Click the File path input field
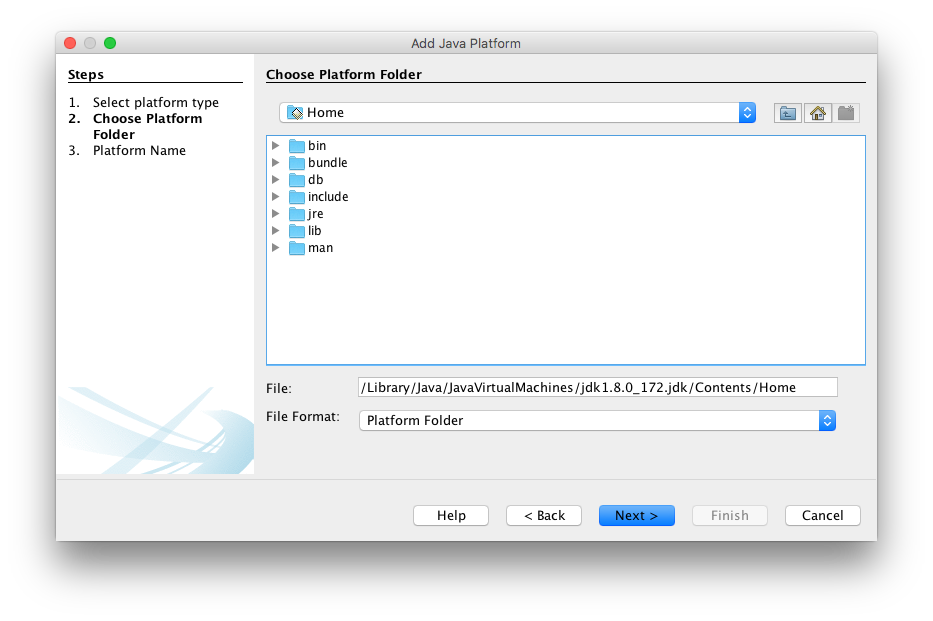 point(597,387)
